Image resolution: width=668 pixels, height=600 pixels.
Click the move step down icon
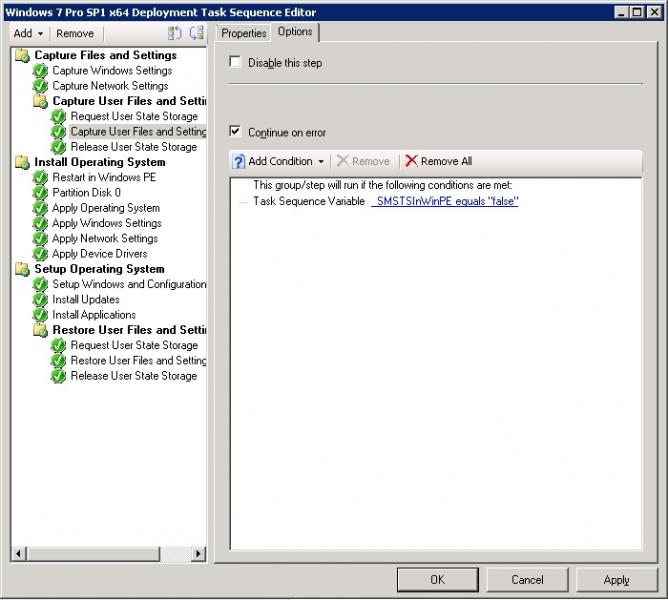pos(196,33)
